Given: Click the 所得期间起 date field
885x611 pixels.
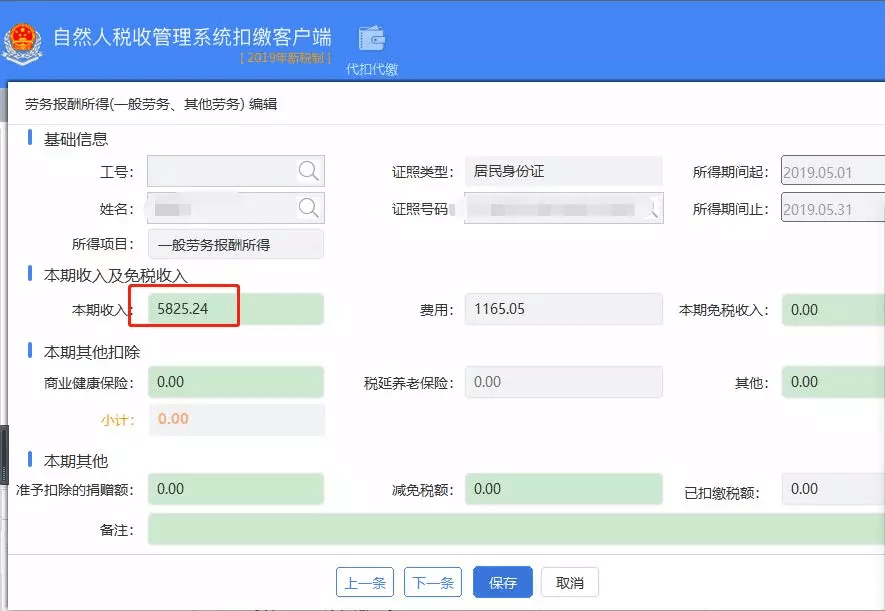Looking at the screenshot, I should pyautogui.click(x=832, y=172).
